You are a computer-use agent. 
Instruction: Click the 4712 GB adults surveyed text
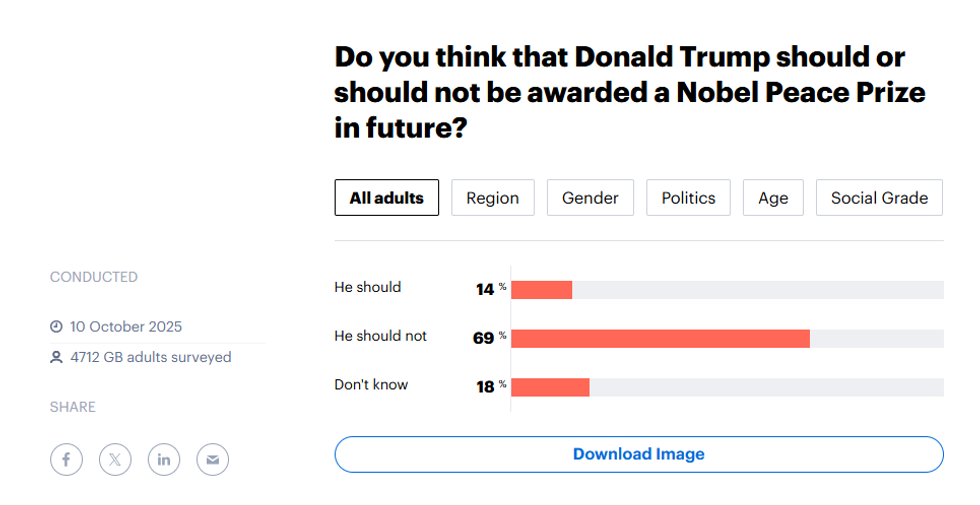pyautogui.click(x=150, y=357)
